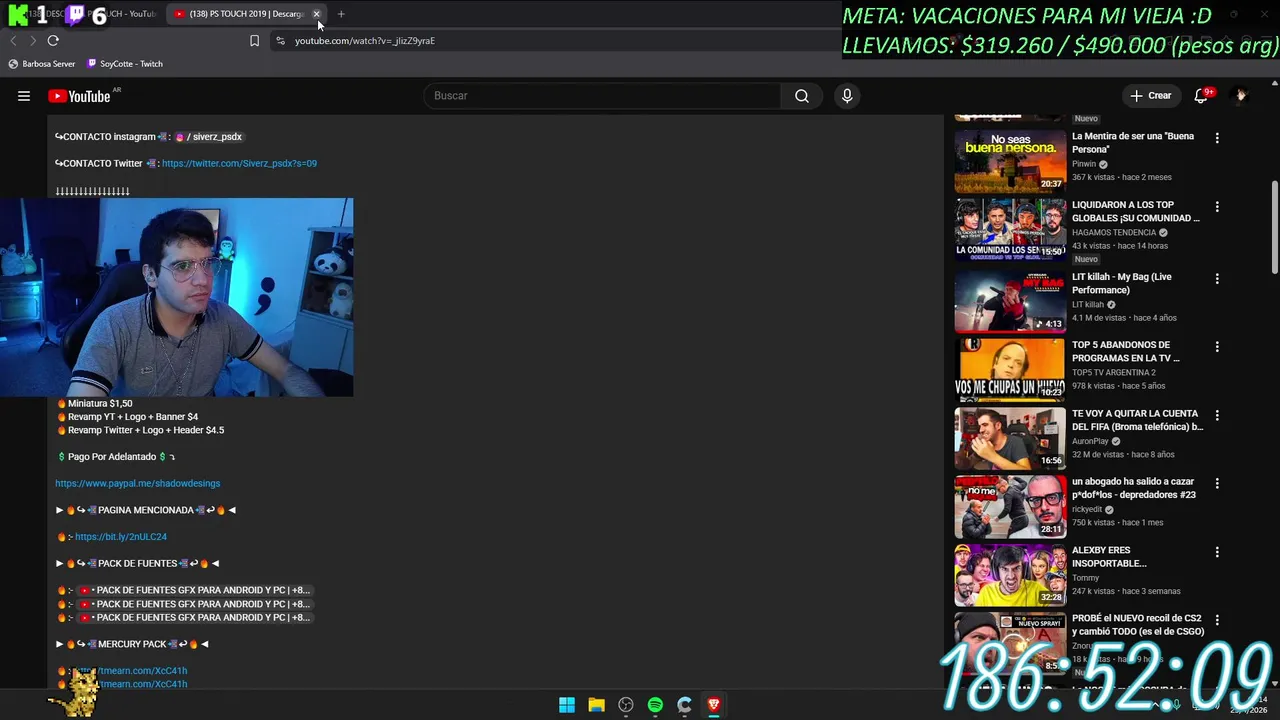Open options for 'PROBÉ el NUEVO recoil de CS2'

(1217, 620)
